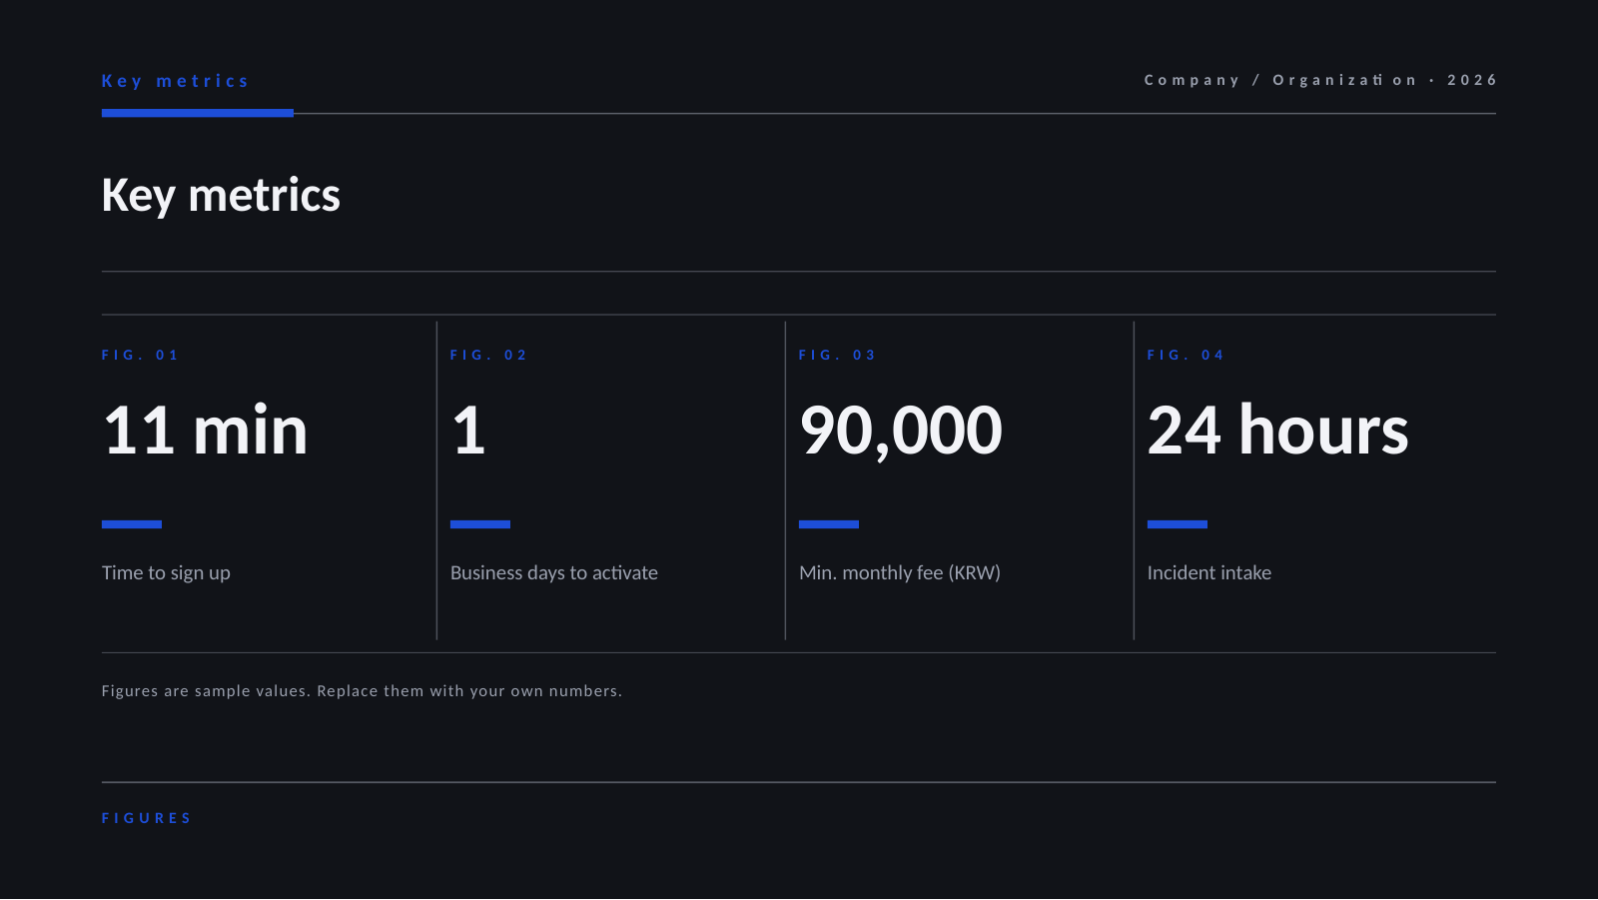Select the "FIG. 01" label
1598x900 pixels.
140,355
